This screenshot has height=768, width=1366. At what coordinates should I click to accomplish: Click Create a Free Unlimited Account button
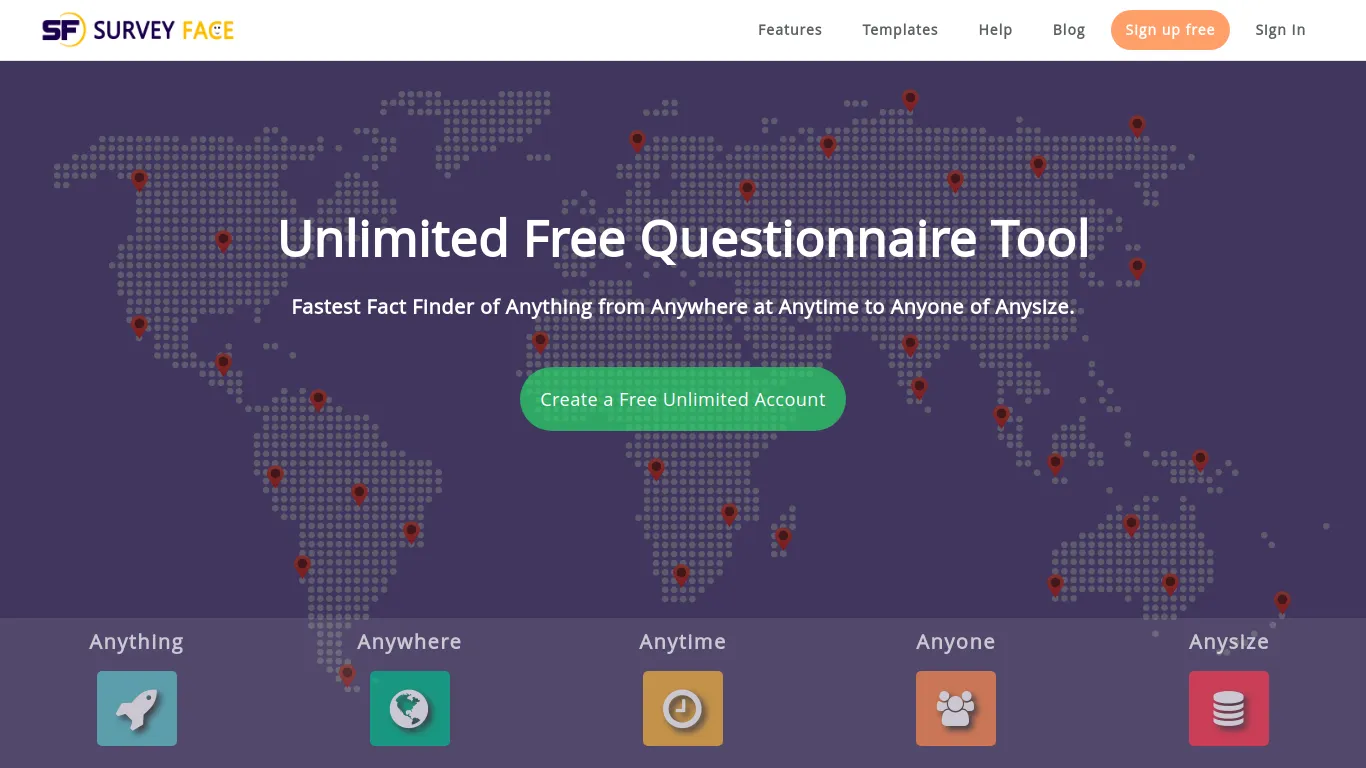[683, 399]
